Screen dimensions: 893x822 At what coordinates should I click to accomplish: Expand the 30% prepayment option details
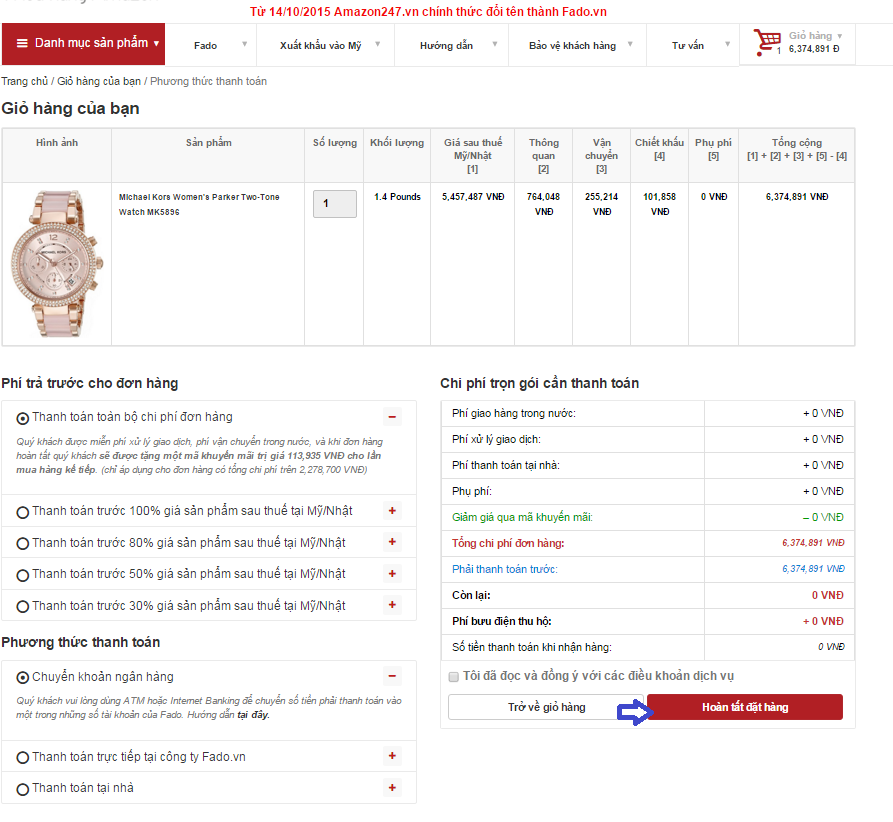pyautogui.click(x=392, y=604)
